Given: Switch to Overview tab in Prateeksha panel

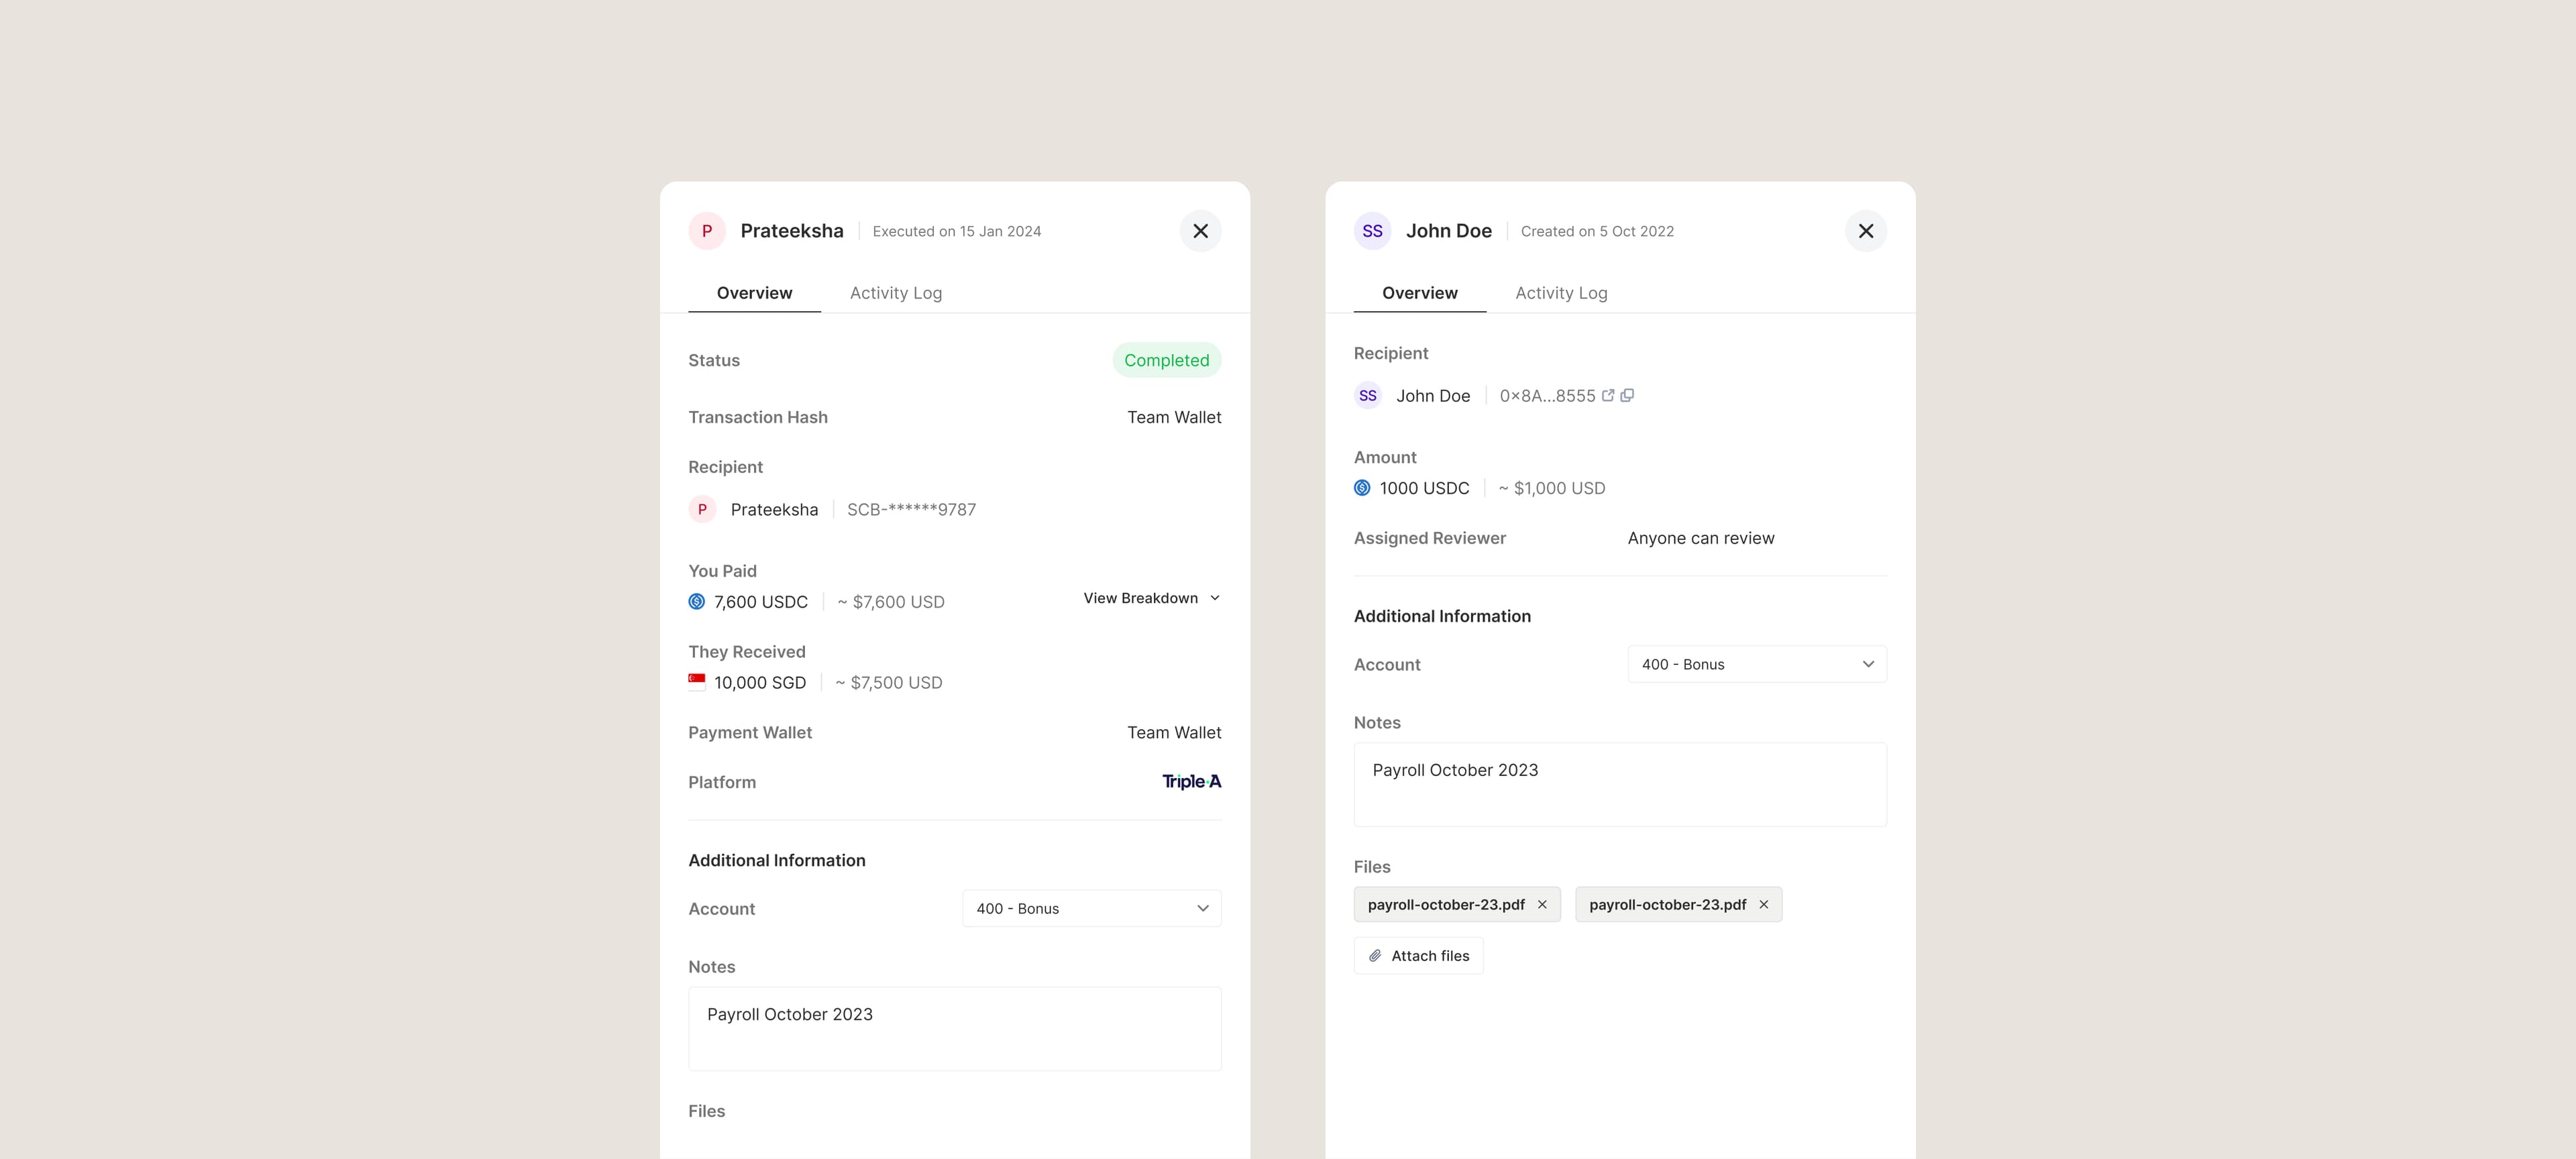Looking at the screenshot, I should tap(754, 293).
